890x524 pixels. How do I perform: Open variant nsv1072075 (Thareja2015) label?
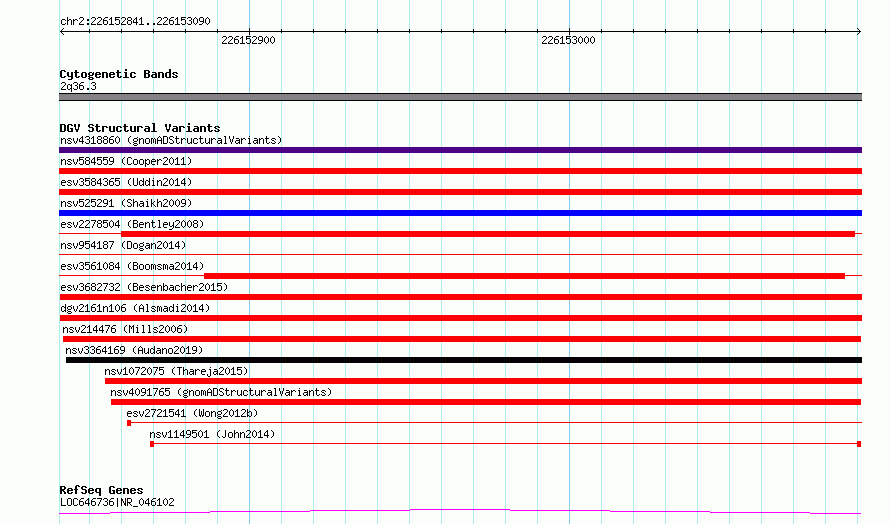tap(176, 371)
